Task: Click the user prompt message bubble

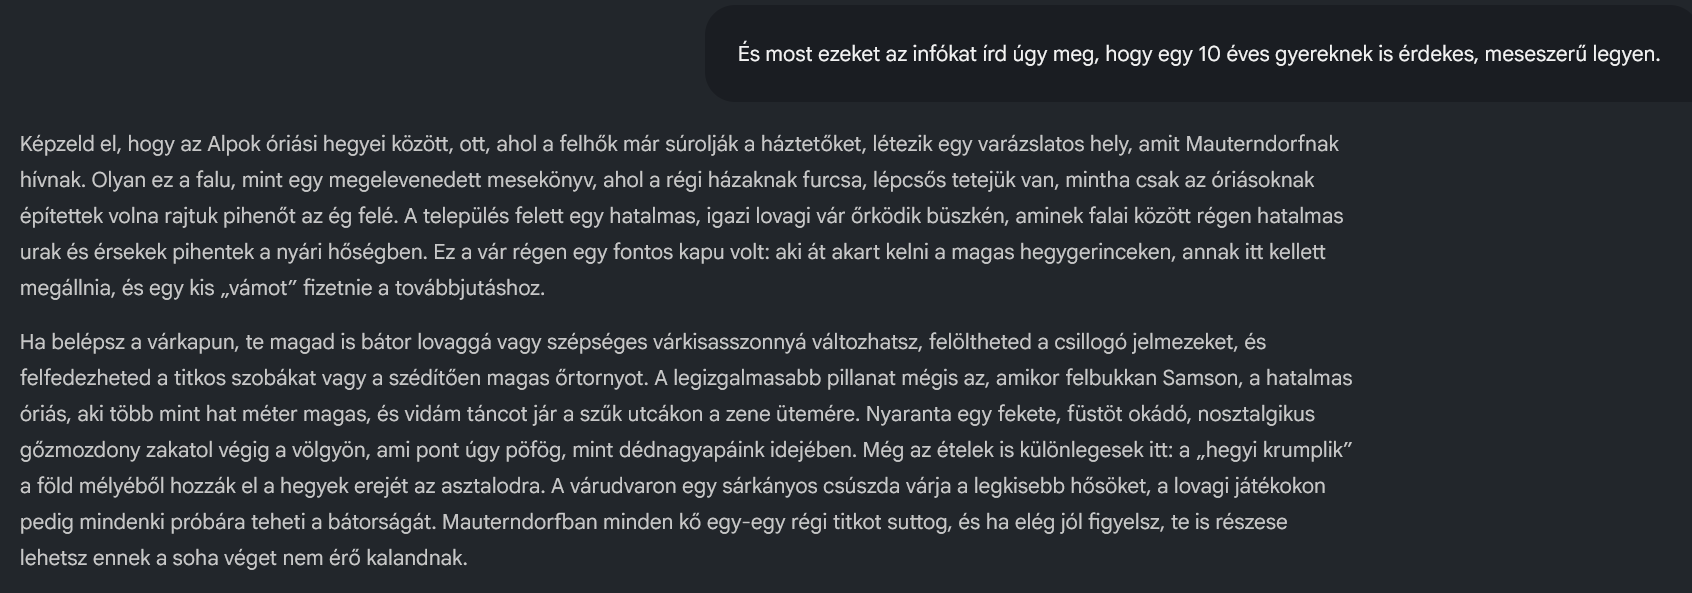Action: click(1198, 54)
